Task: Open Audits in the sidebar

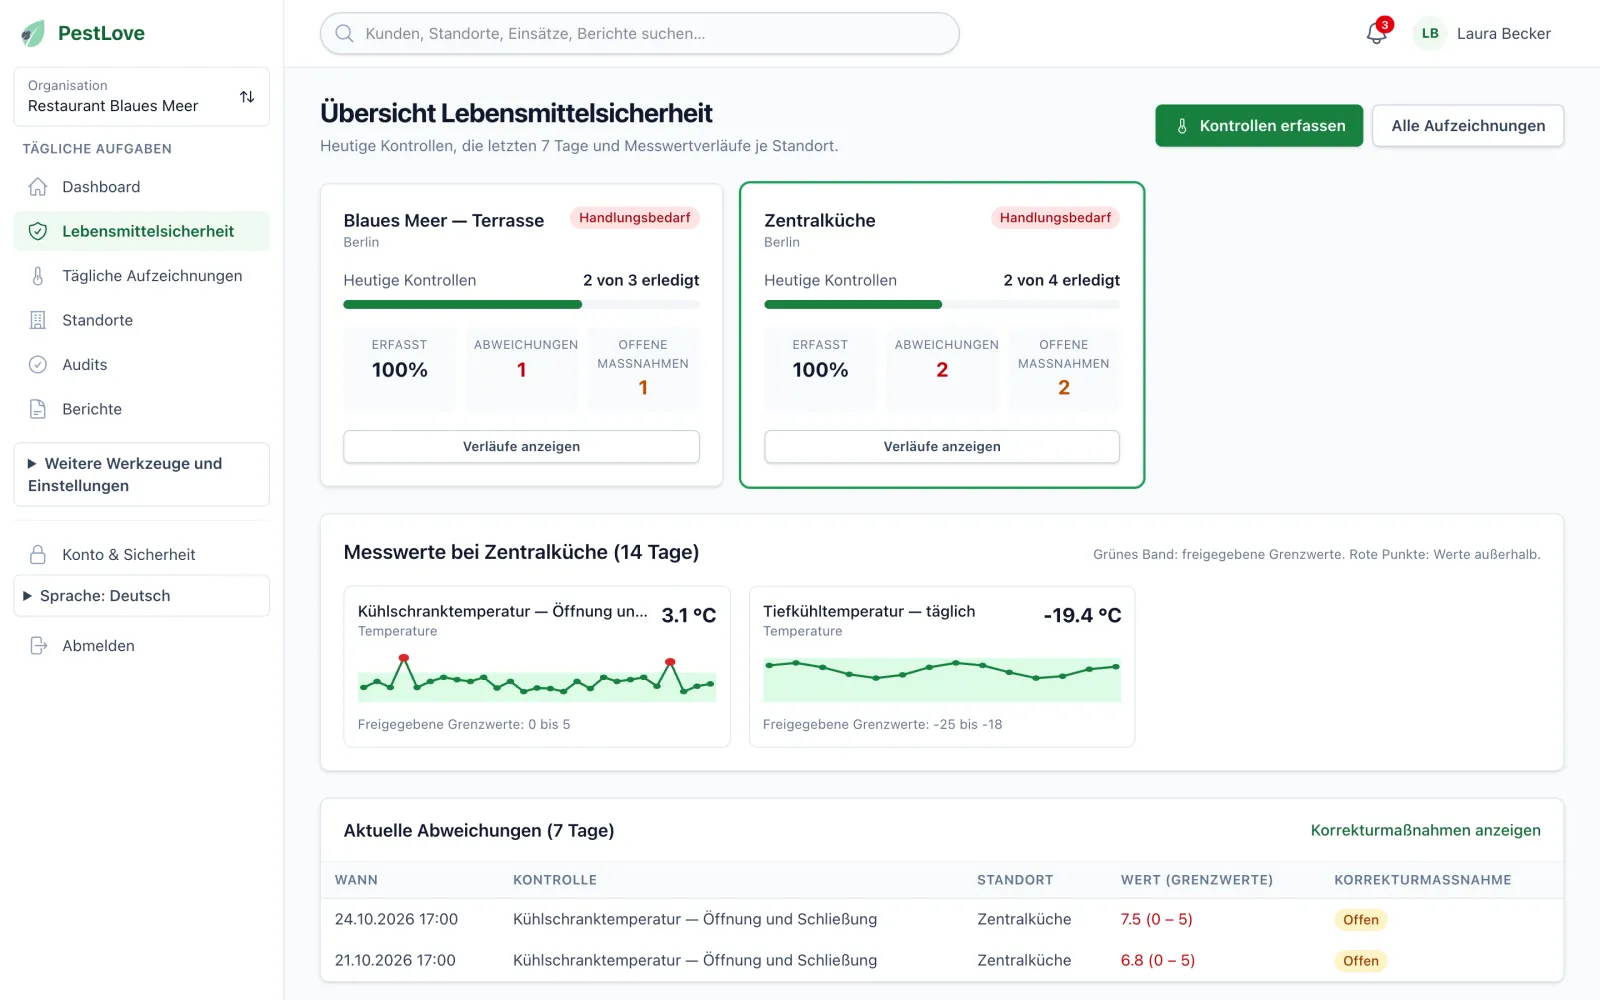Action: pyautogui.click(x=141, y=365)
